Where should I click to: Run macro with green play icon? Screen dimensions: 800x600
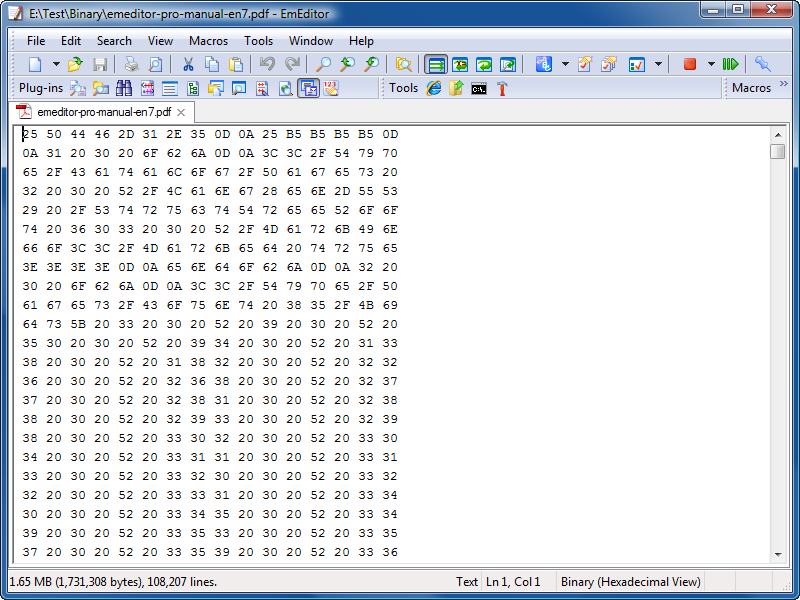pyautogui.click(x=731, y=64)
